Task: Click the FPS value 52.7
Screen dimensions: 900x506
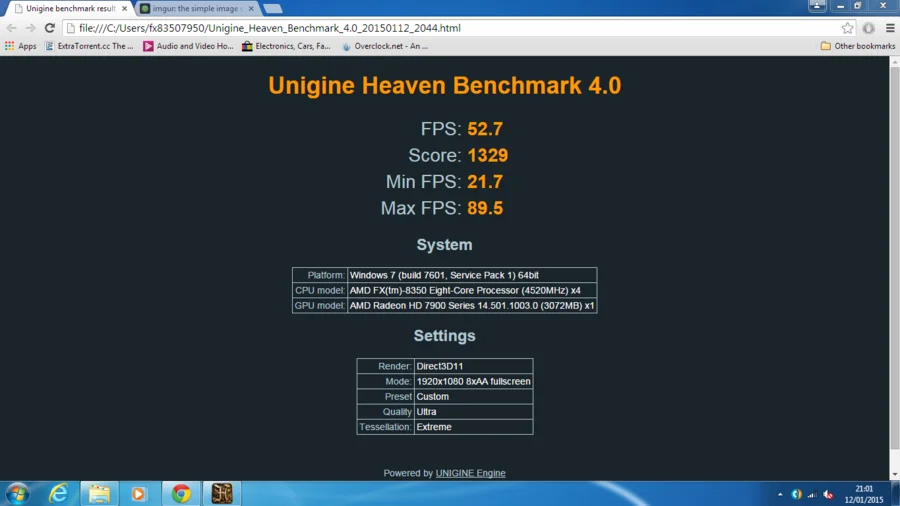Action: click(485, 129)
